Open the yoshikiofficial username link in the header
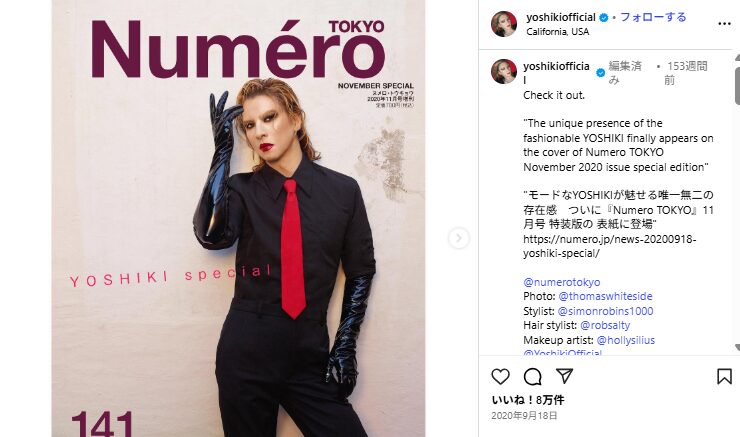This screenshot has height=437, width=740. [x=561, y=17]
